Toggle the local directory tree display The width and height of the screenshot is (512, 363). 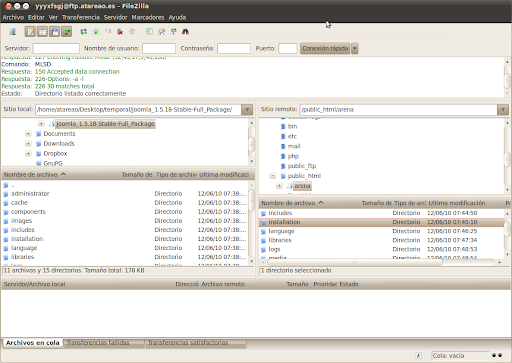[42, 32]
